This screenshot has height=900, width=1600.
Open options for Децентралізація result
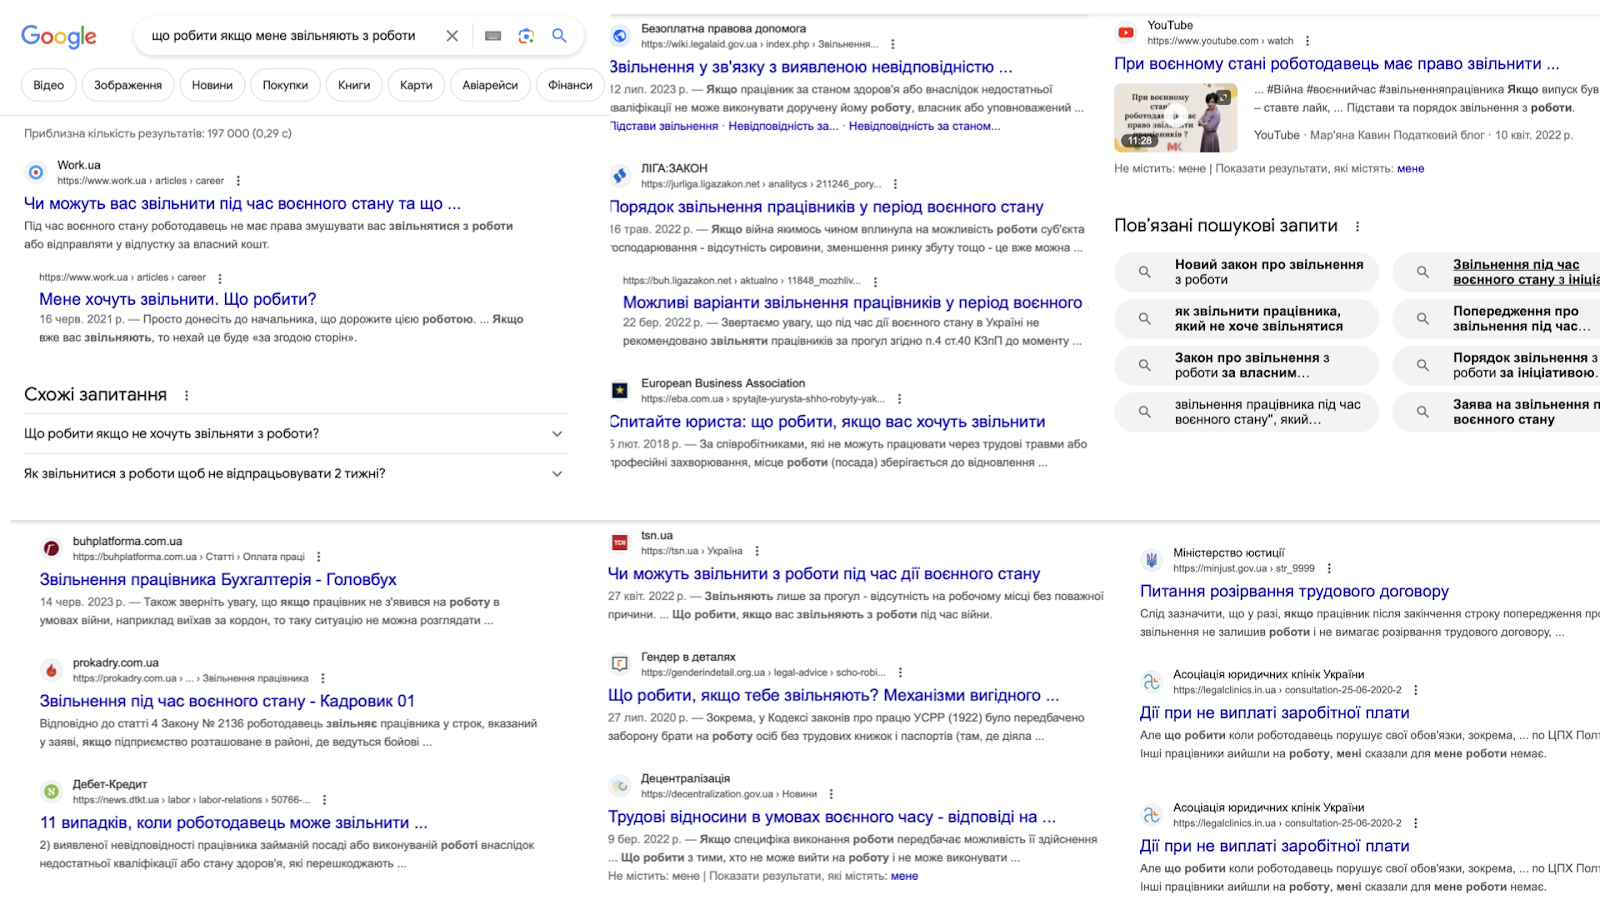point(831,794)
